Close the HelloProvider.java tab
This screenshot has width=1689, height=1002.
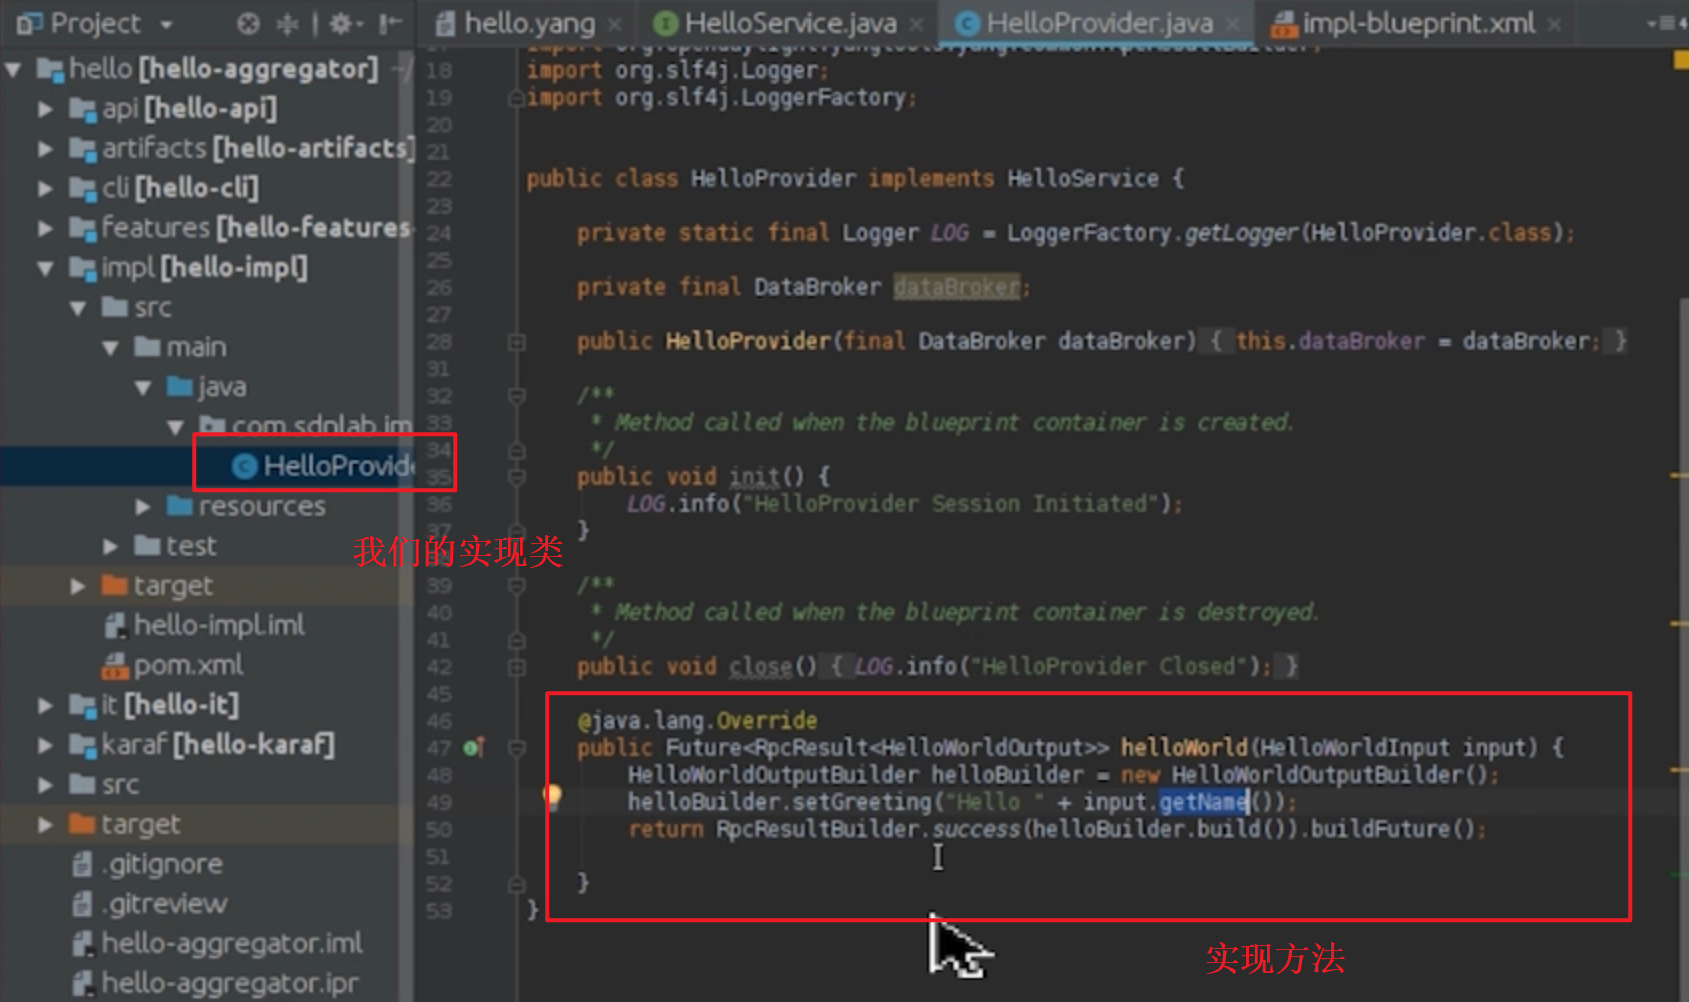pyautogui.click(x=1234, y=22)
